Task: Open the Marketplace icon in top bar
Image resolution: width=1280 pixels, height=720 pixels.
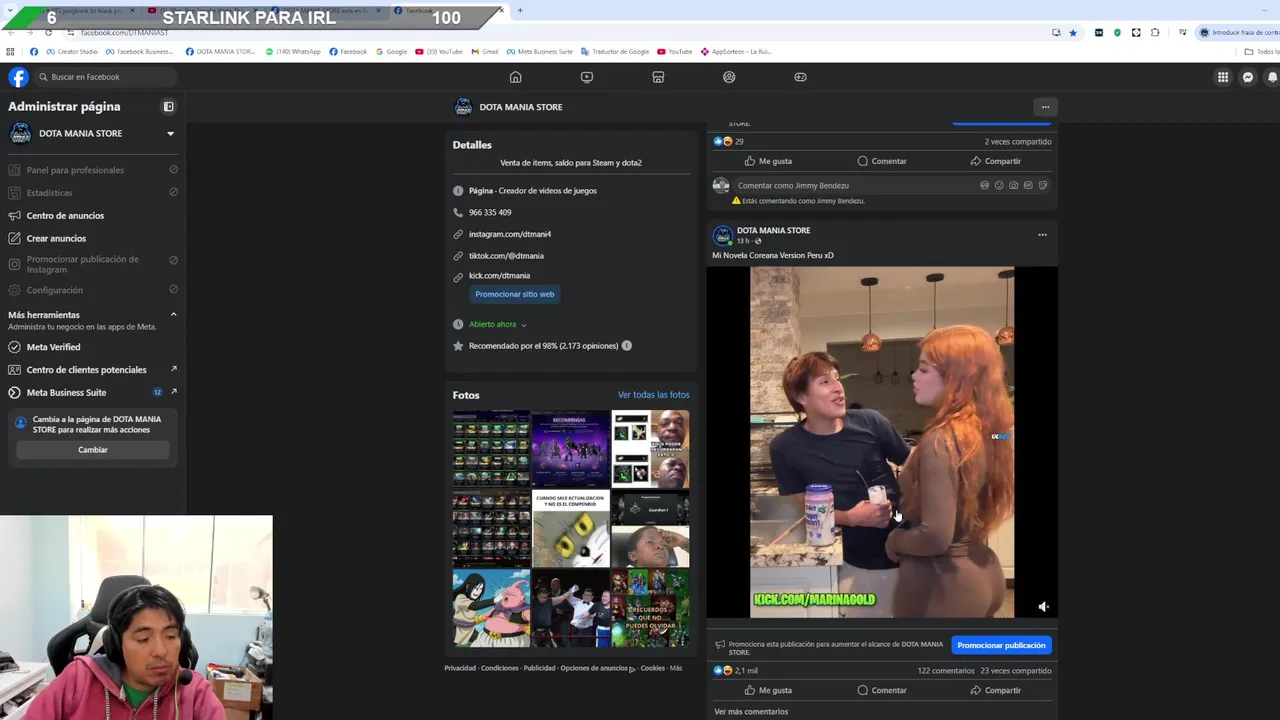Action: pyautogui.click(x=658, y=77)
